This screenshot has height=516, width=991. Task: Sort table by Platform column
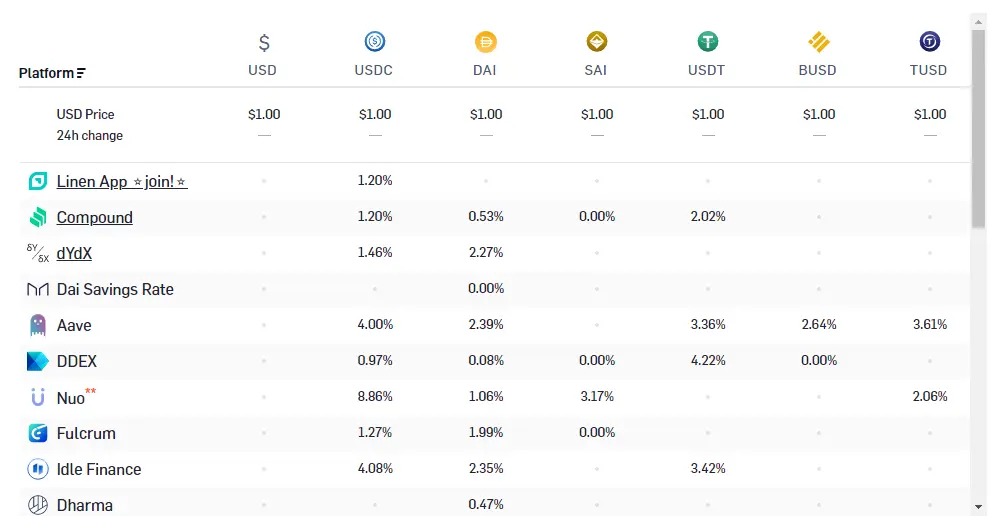pyautogui.click(x=52, y=73)
